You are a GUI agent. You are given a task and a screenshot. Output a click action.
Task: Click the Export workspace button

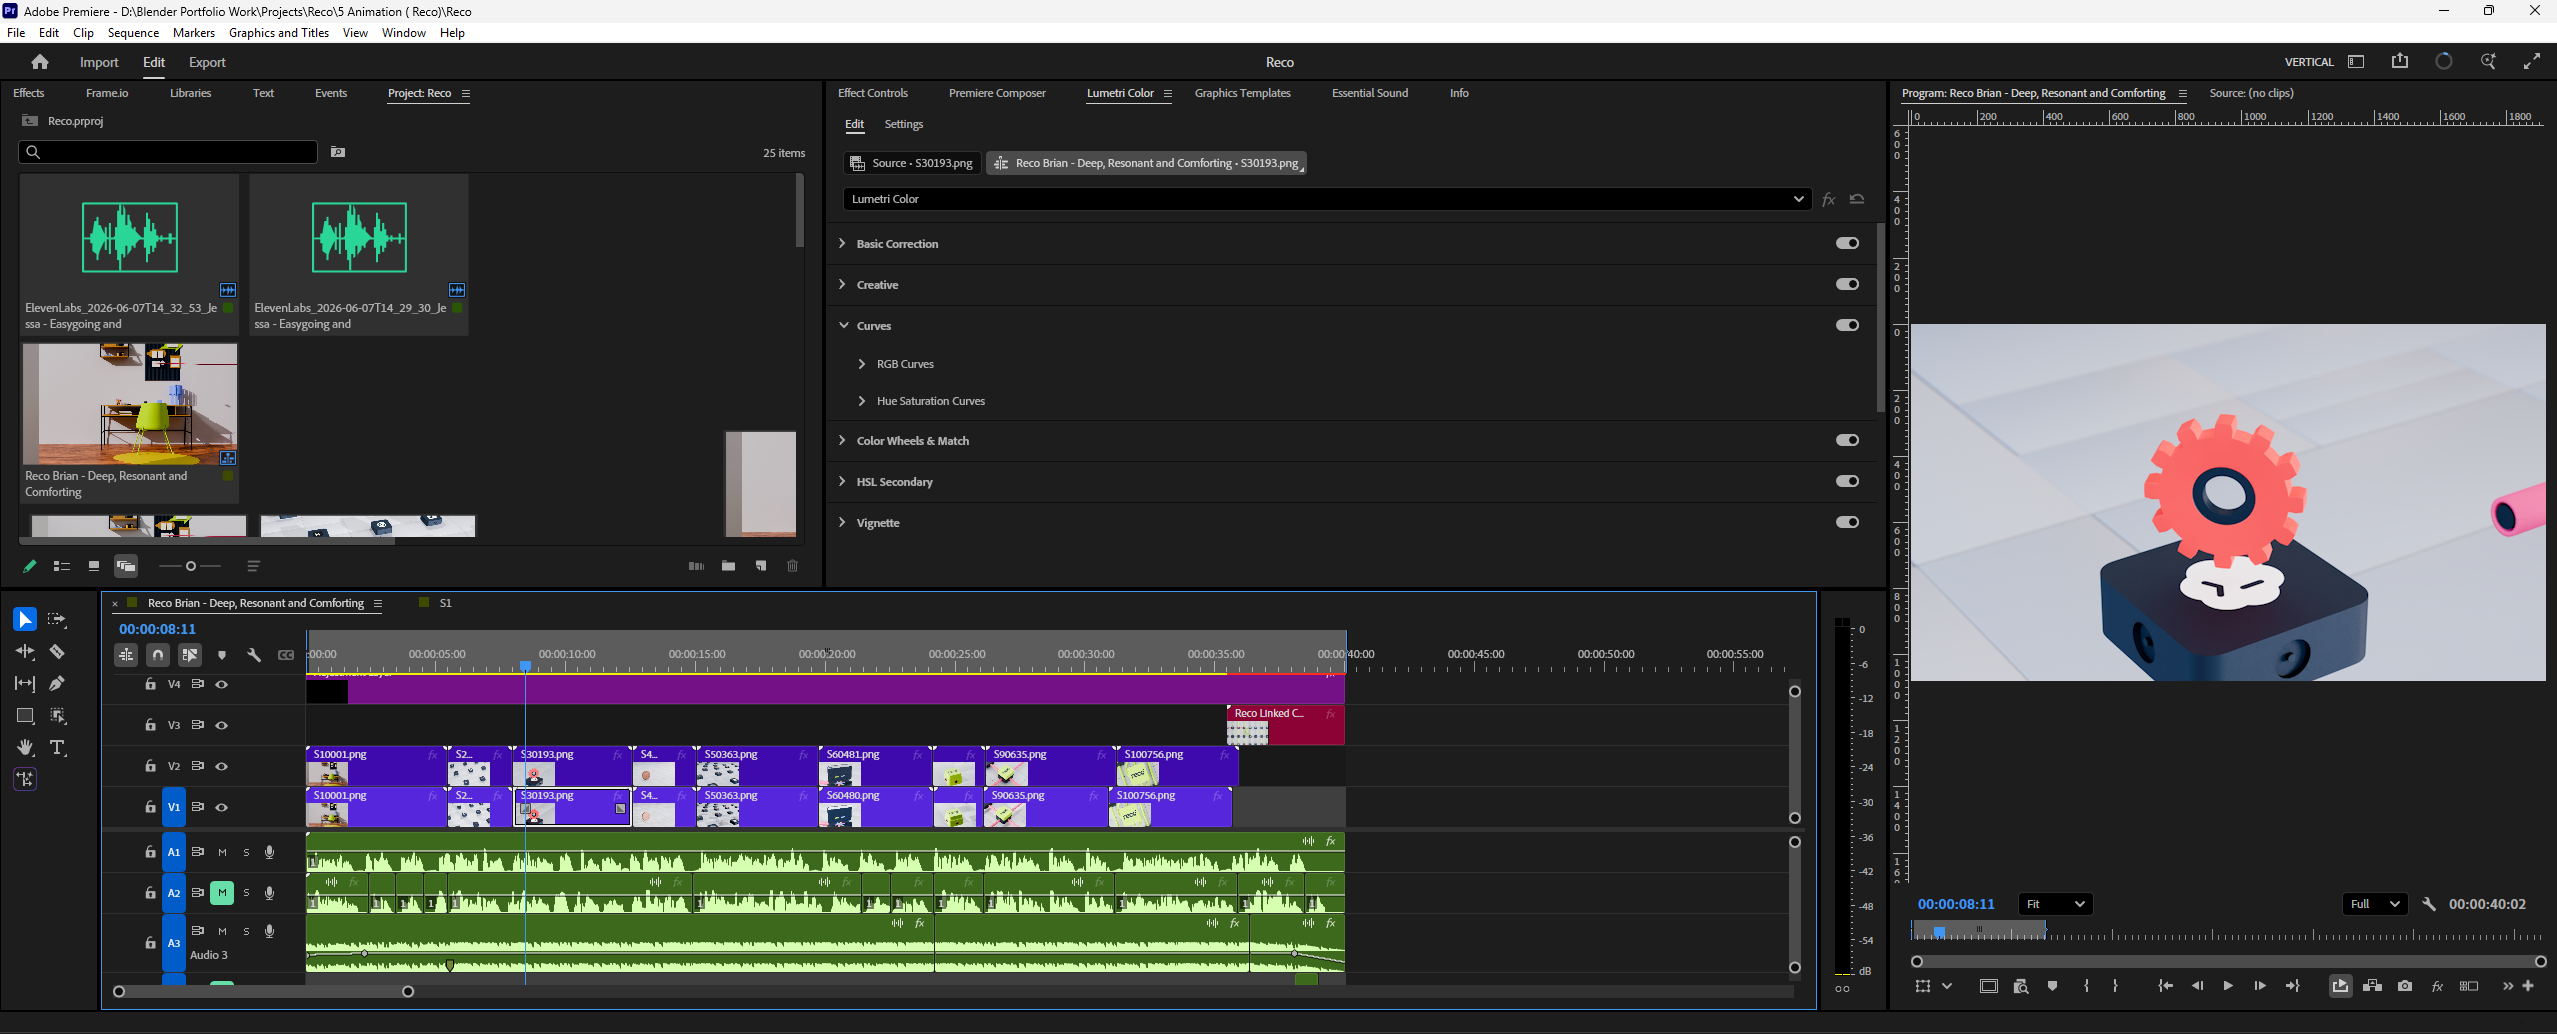207,62
